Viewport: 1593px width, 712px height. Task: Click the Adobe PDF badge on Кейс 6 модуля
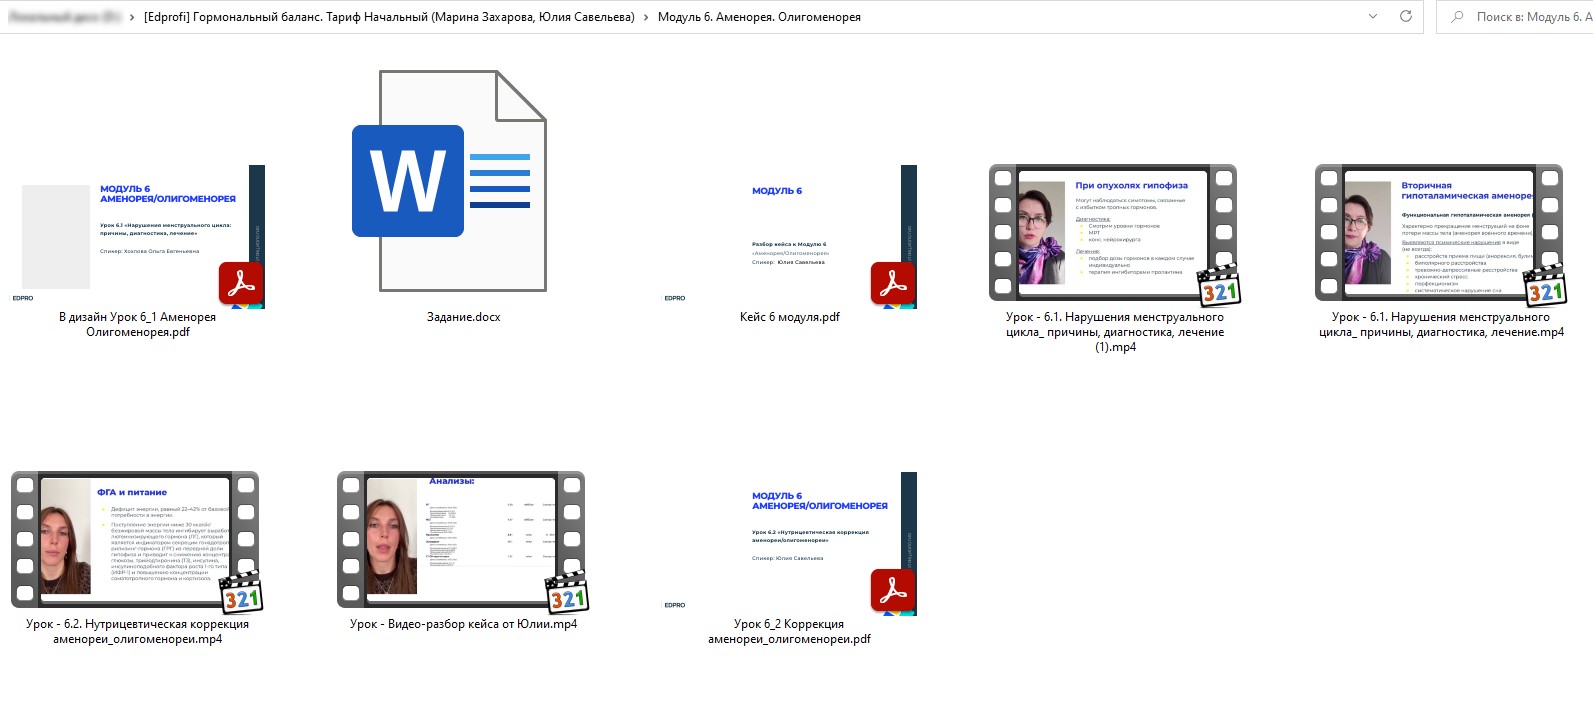[892, 284]
